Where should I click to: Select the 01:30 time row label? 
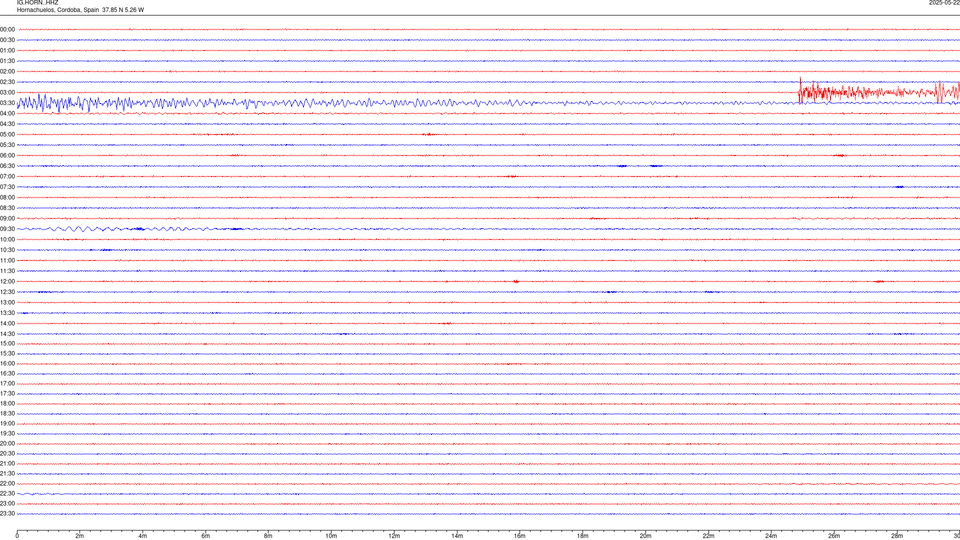click(x=7, y=61)
